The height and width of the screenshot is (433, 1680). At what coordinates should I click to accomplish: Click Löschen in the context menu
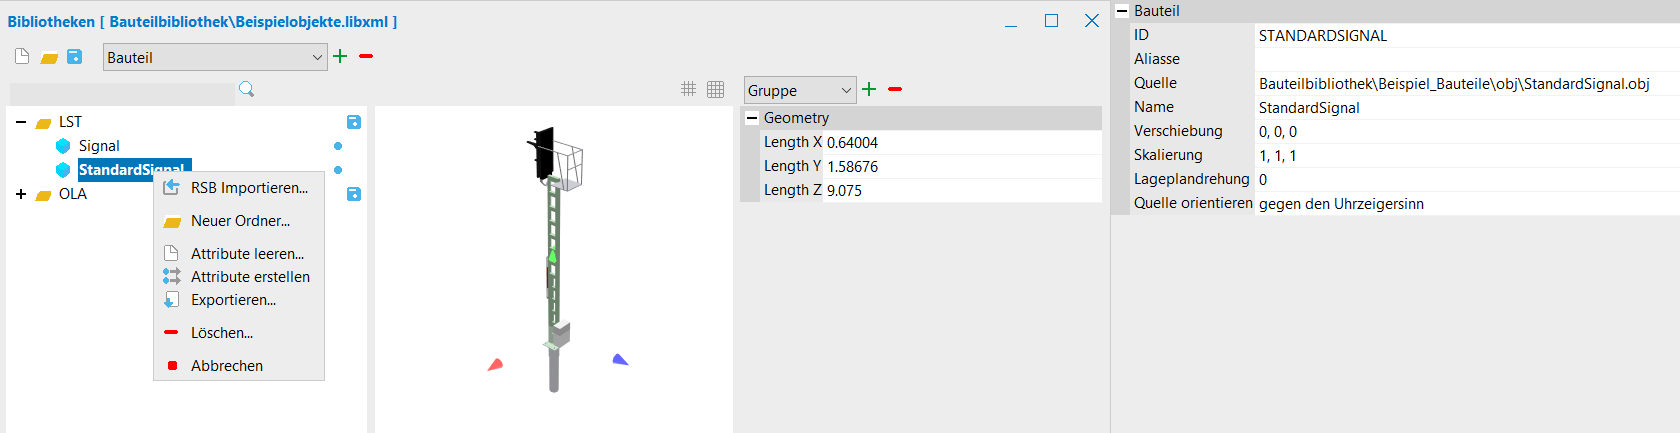(x=222, y=333)
